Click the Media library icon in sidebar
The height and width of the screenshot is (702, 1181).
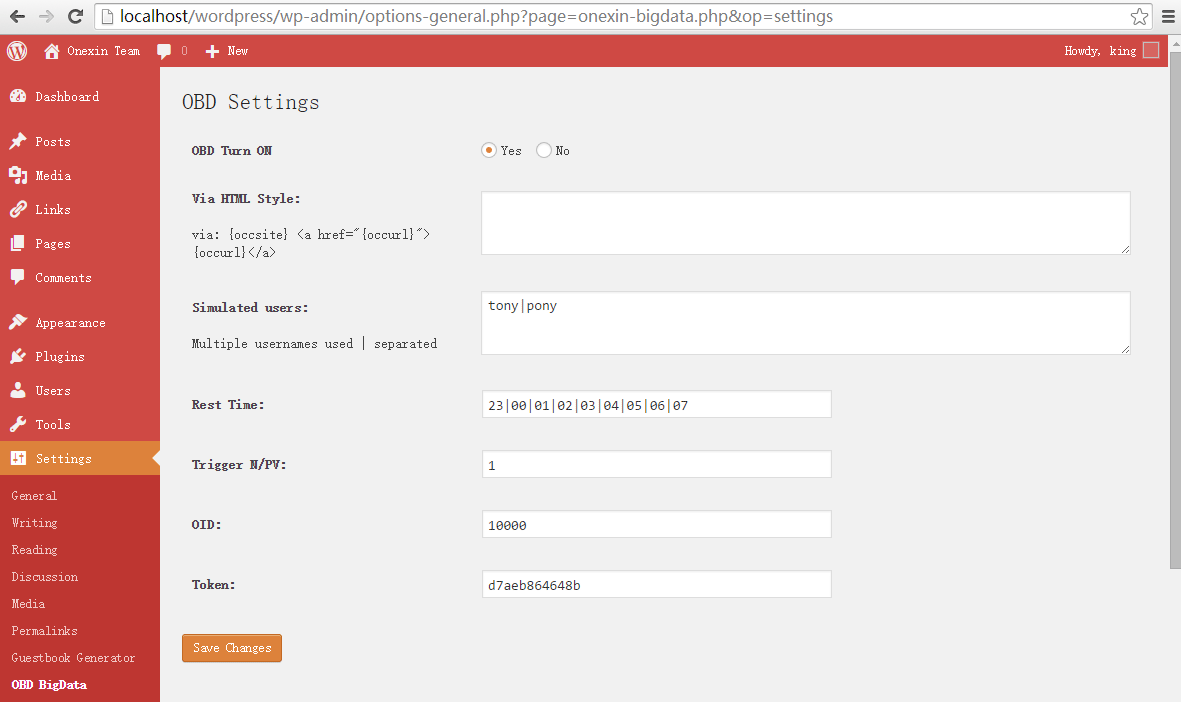pyautogui.click(x=18, y=176)
